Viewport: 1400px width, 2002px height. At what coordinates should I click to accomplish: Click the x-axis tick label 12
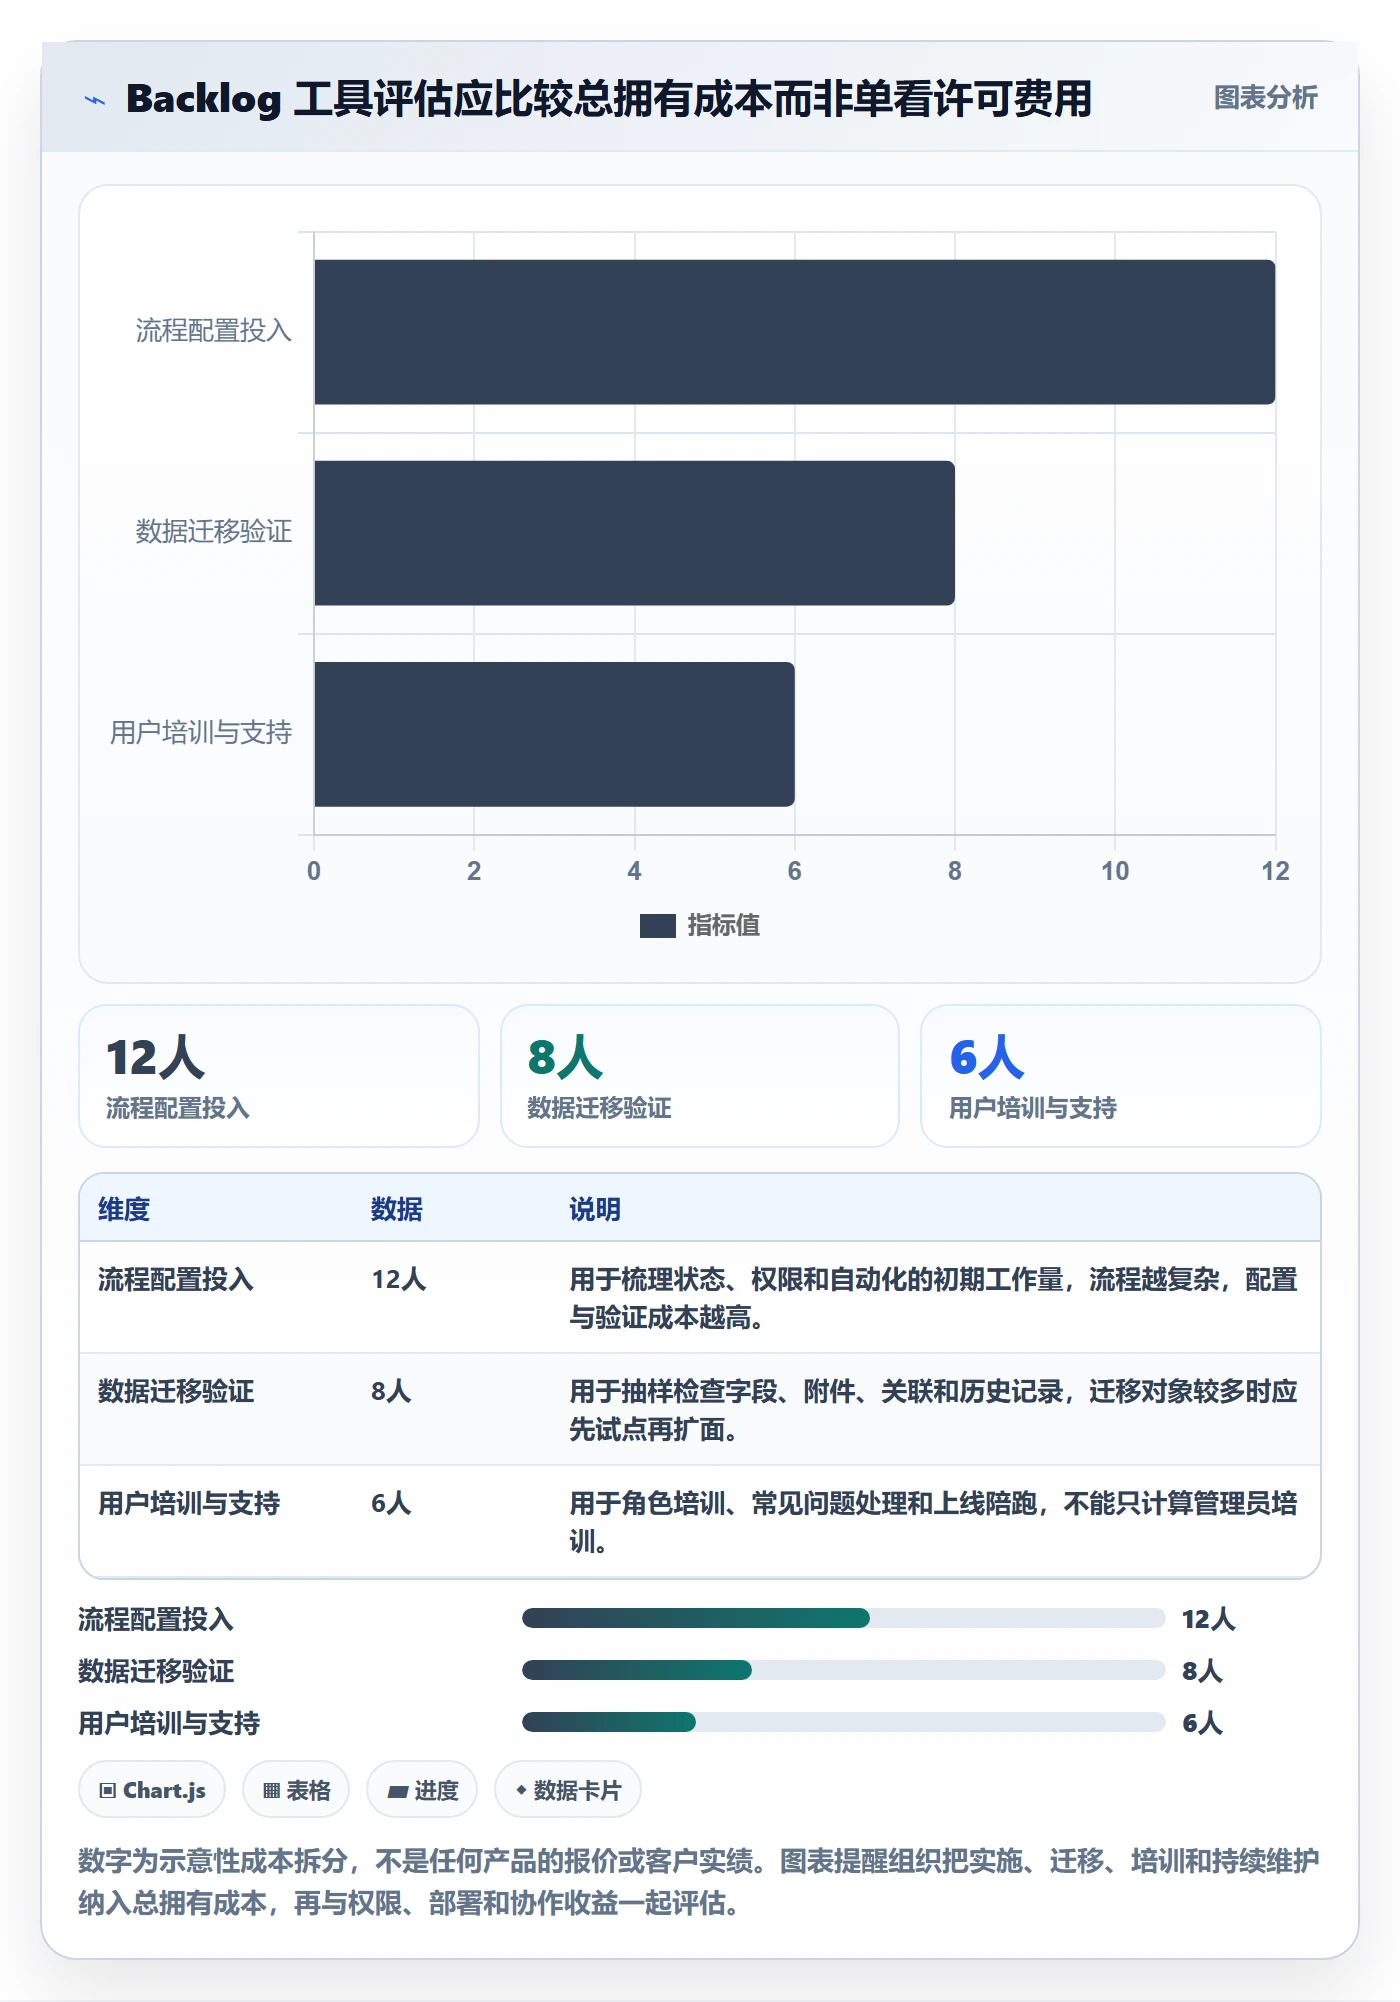[x=1275, y=872]
